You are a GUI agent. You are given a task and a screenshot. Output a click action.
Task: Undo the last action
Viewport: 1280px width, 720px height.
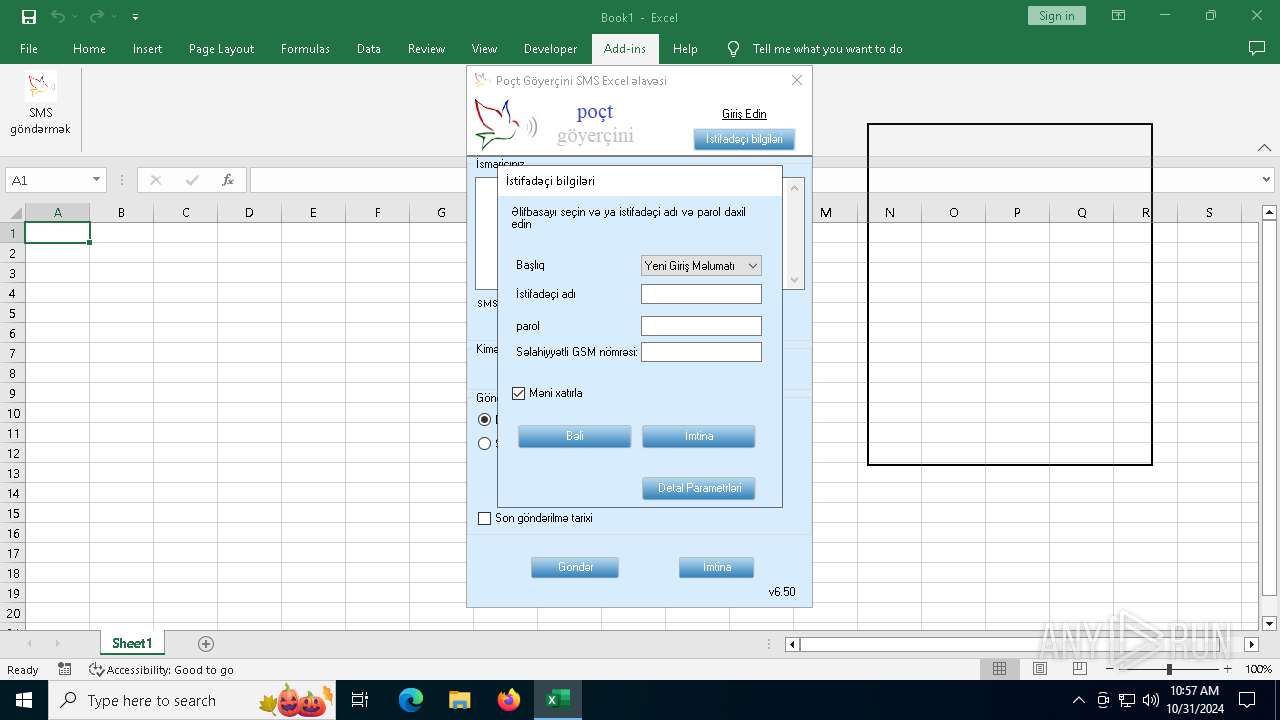pyautogui.click(x=58, y=17)
